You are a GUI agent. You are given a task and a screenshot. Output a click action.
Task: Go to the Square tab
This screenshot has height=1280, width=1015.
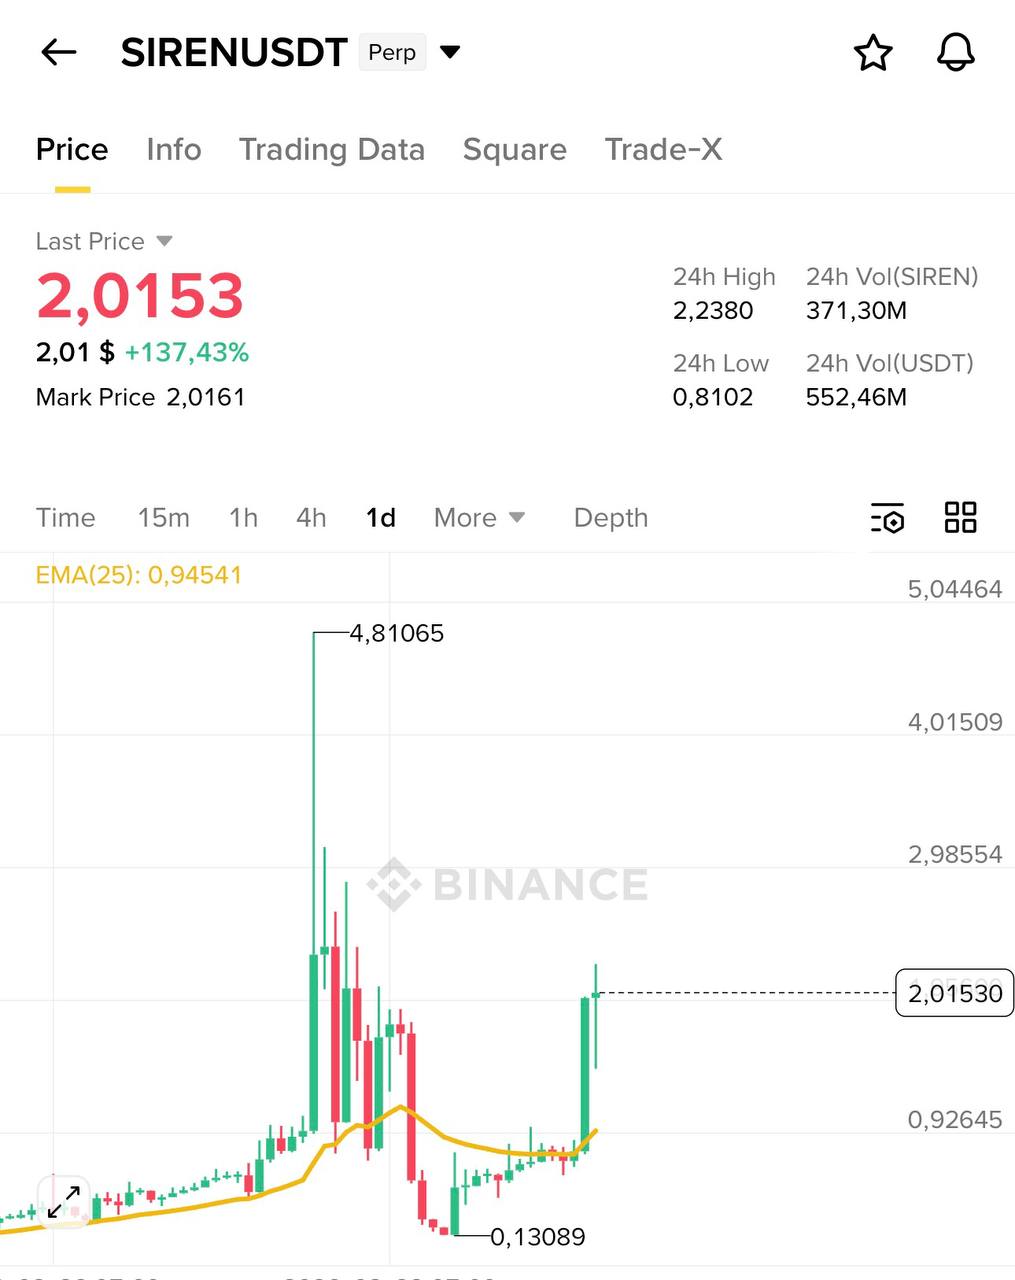click(x=514, y=150)
